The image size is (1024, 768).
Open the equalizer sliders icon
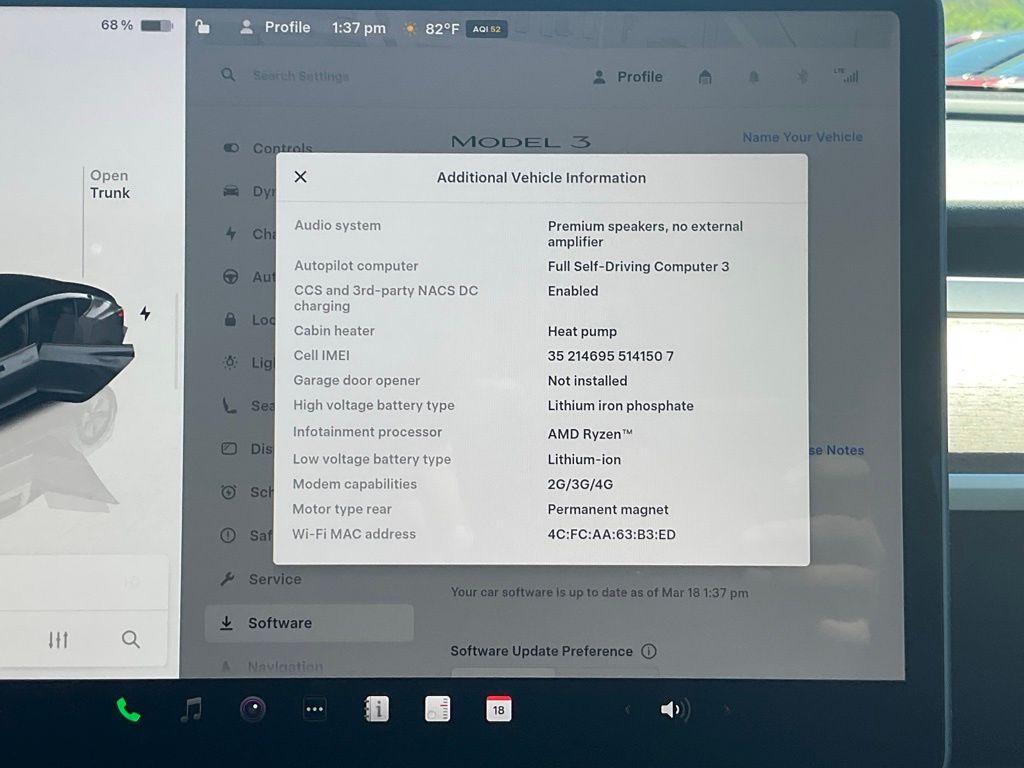pos(59,640)
